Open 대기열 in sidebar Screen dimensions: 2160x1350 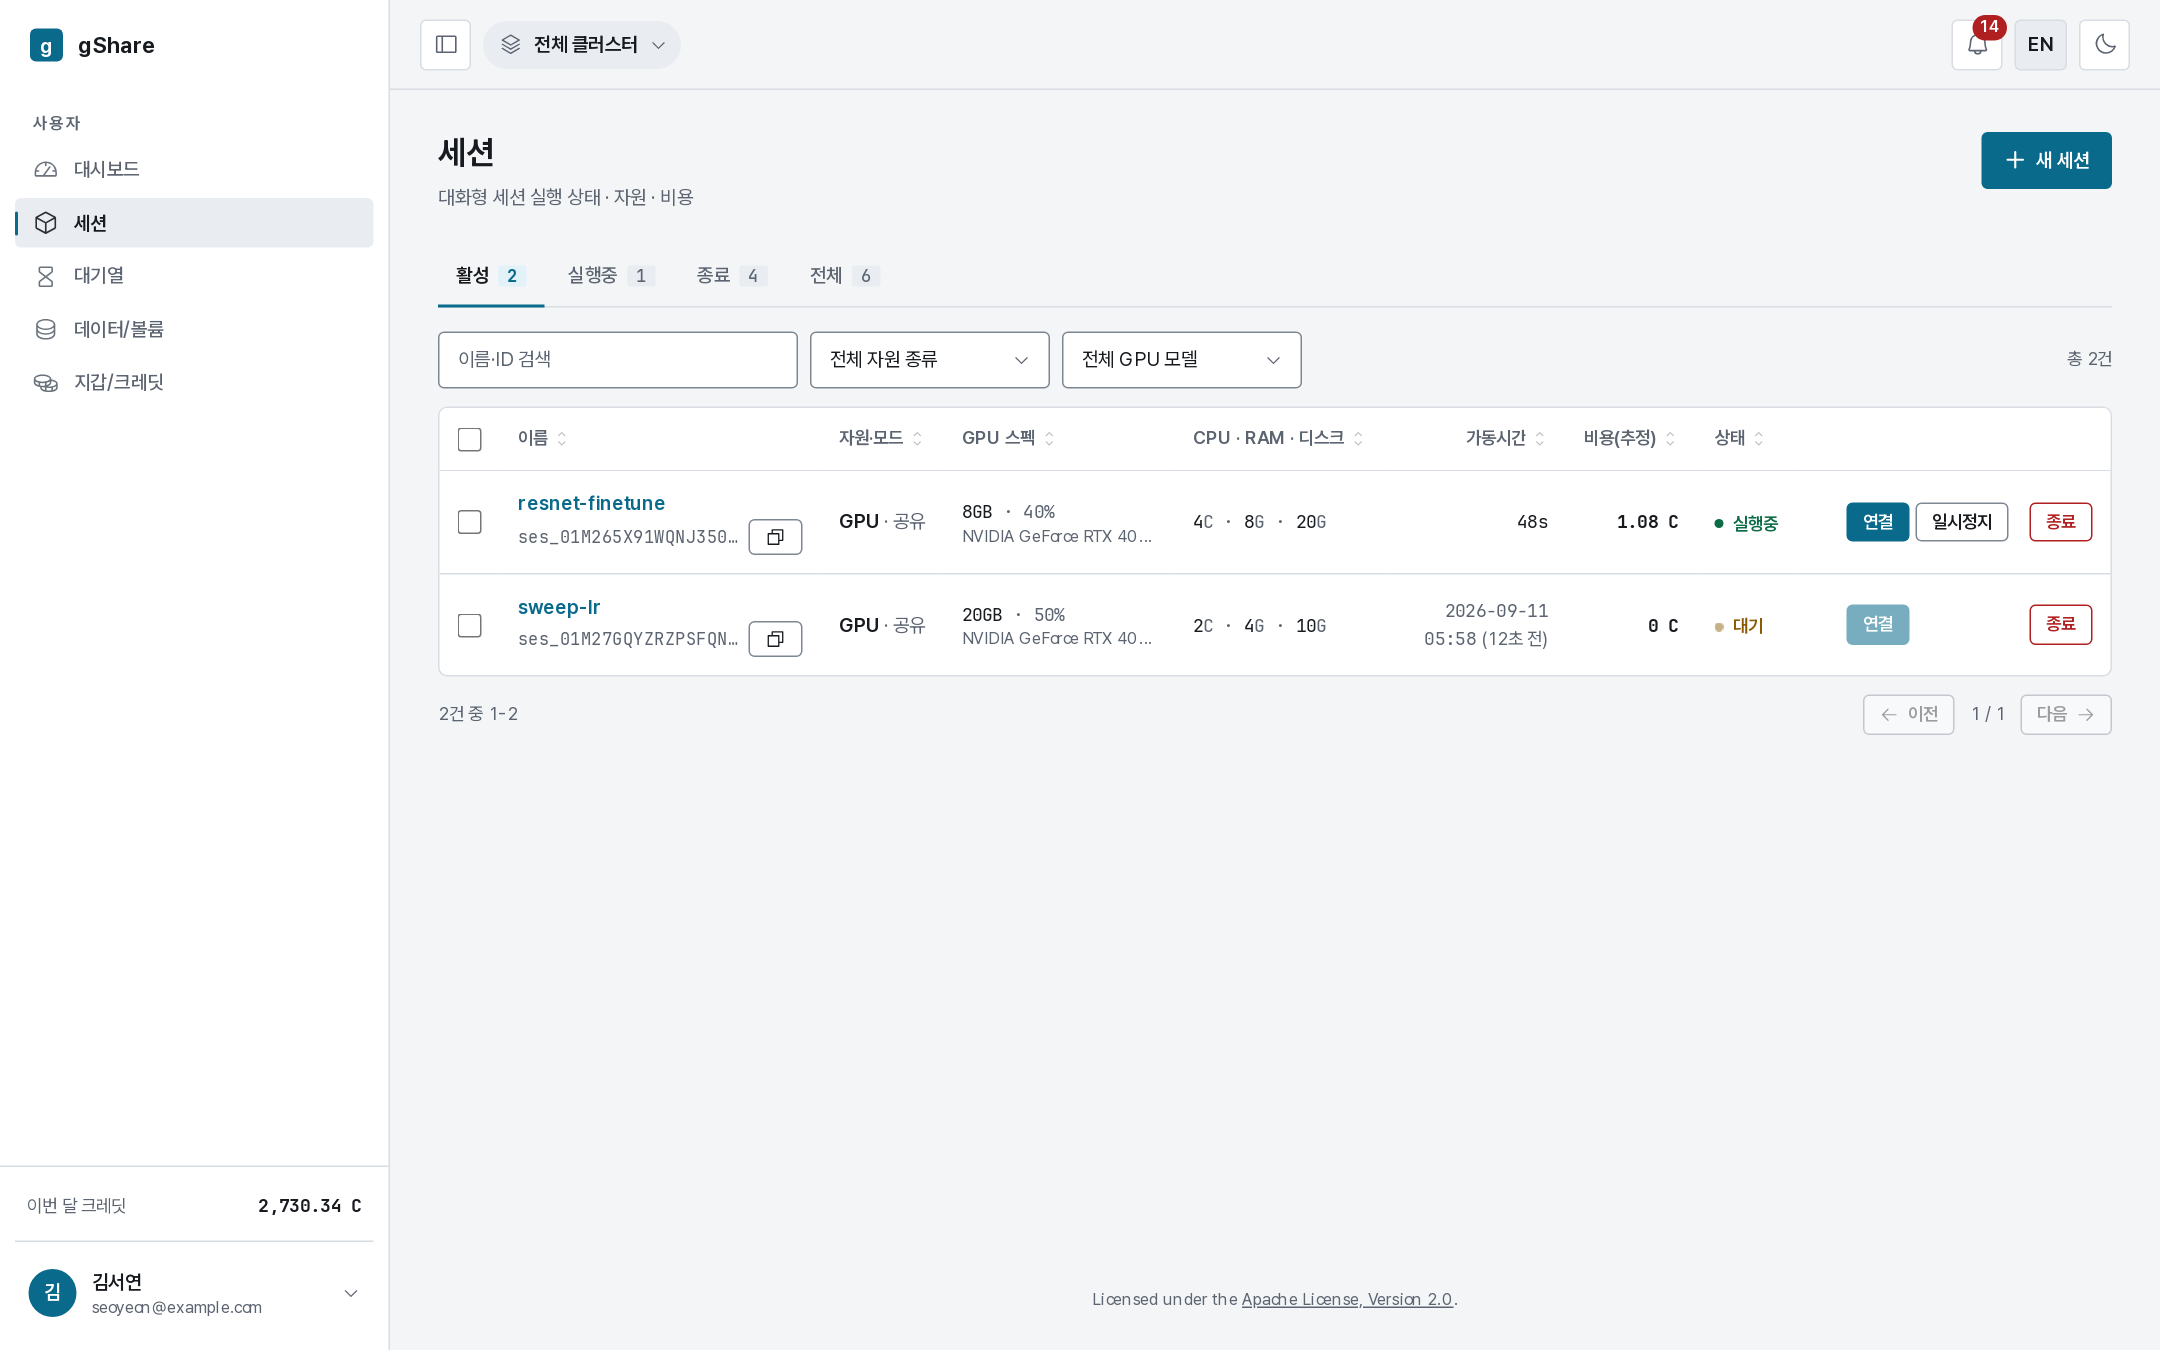pos(194,276)
